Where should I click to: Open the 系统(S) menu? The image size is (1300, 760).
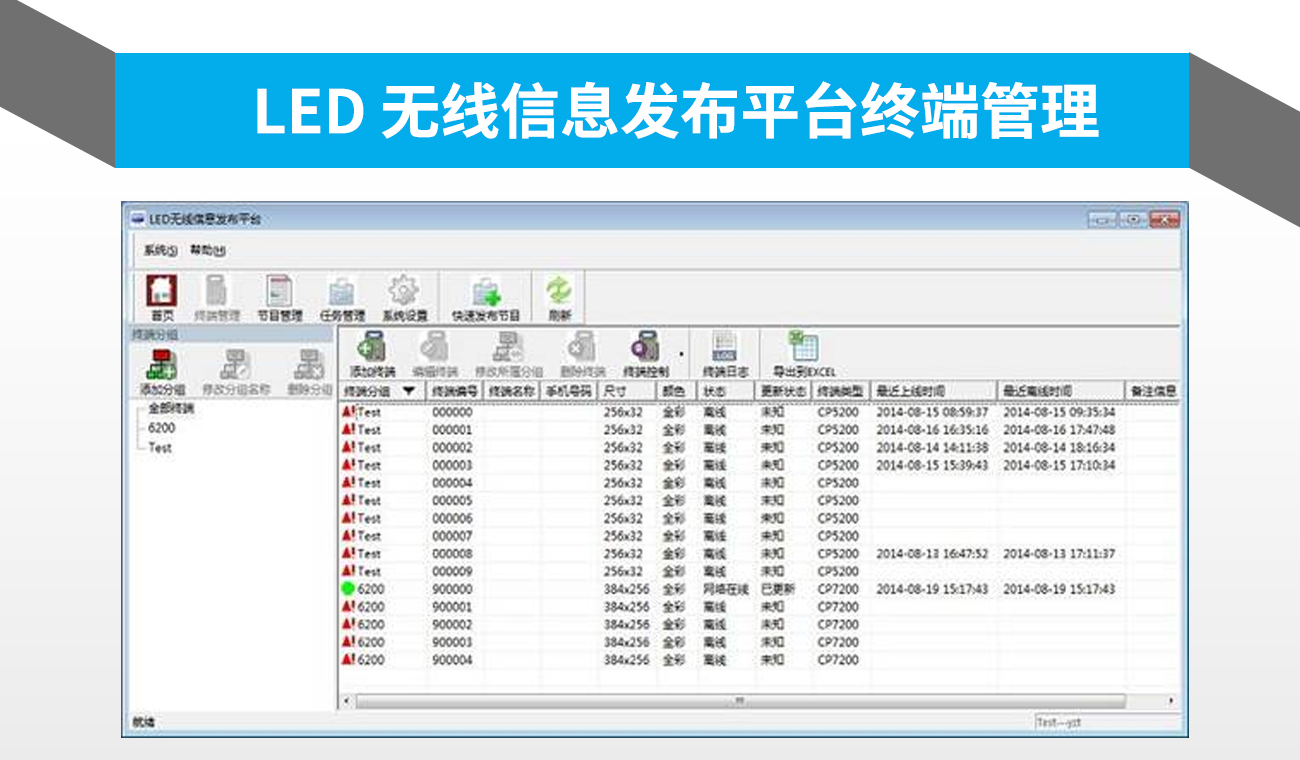pos(159,251)
